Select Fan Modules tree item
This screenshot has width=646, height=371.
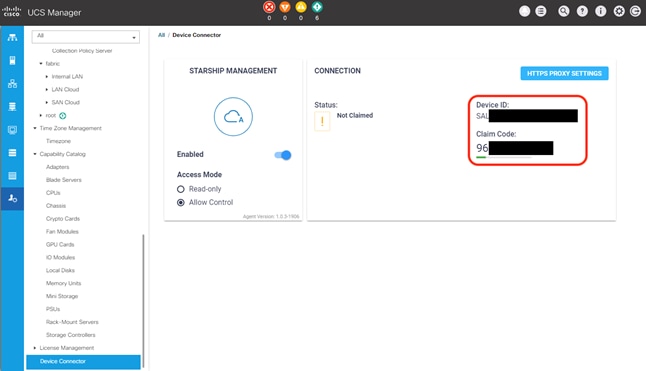tap(62, 231)
